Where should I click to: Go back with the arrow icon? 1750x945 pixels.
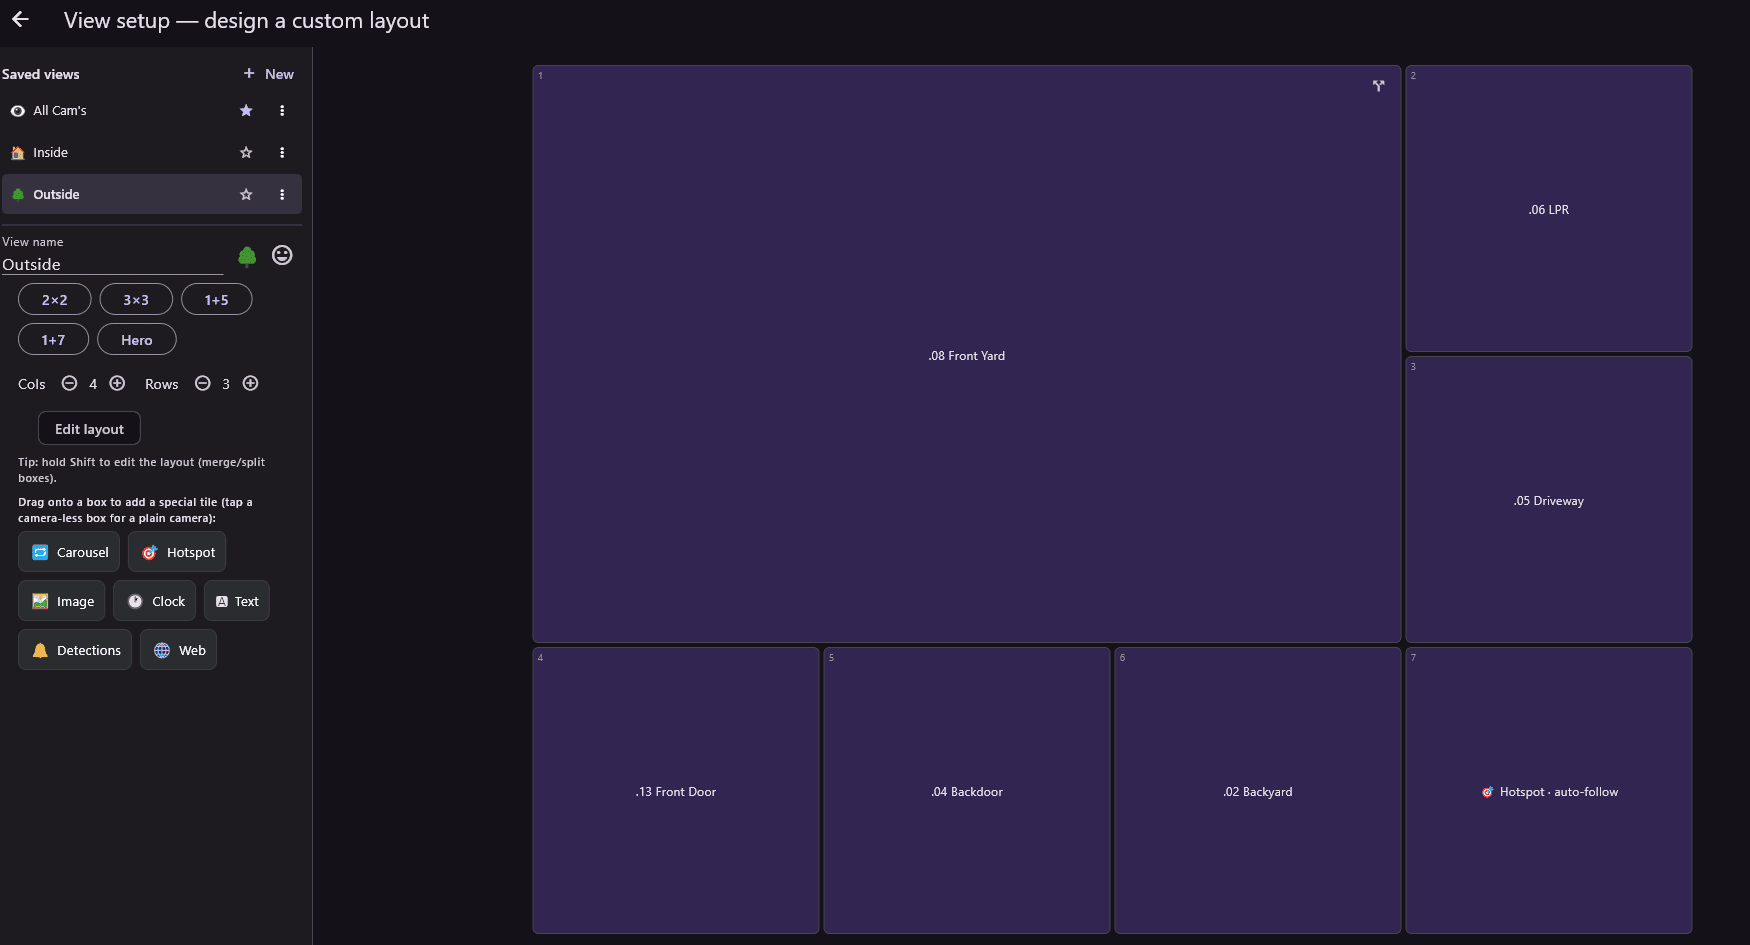(x=20, y=20)
